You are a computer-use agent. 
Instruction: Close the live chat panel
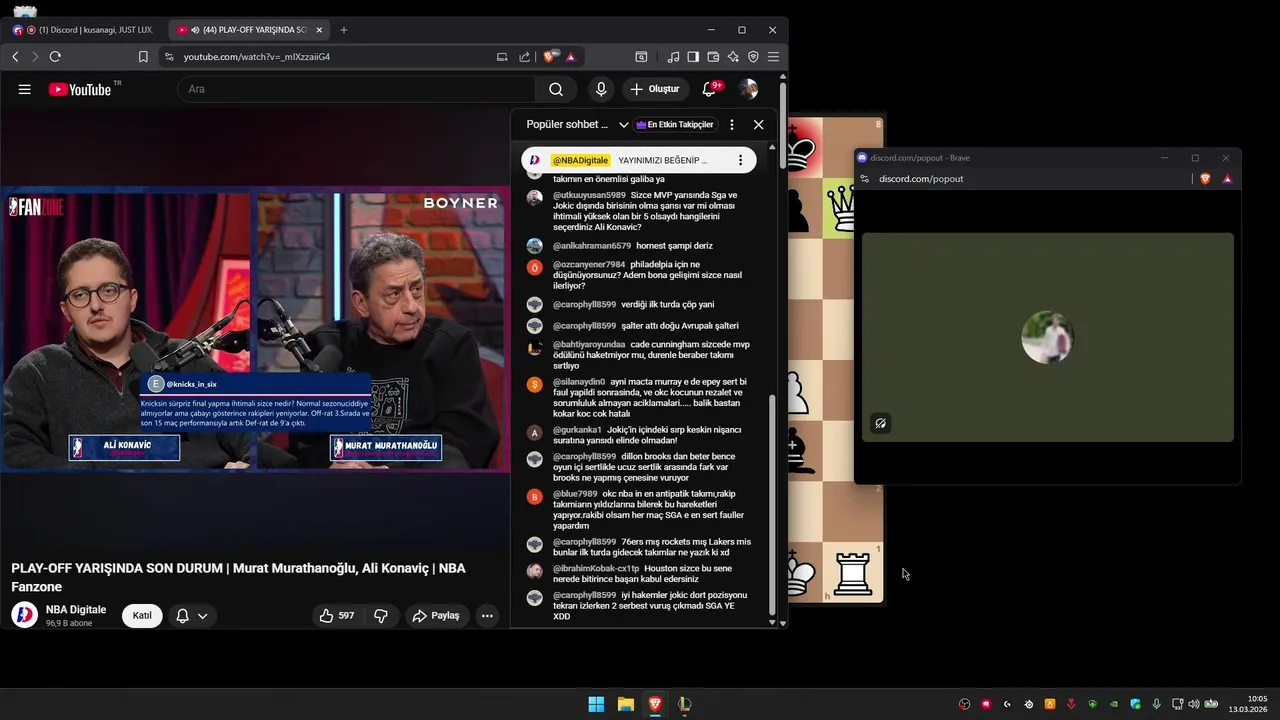(x=758, y=125)
